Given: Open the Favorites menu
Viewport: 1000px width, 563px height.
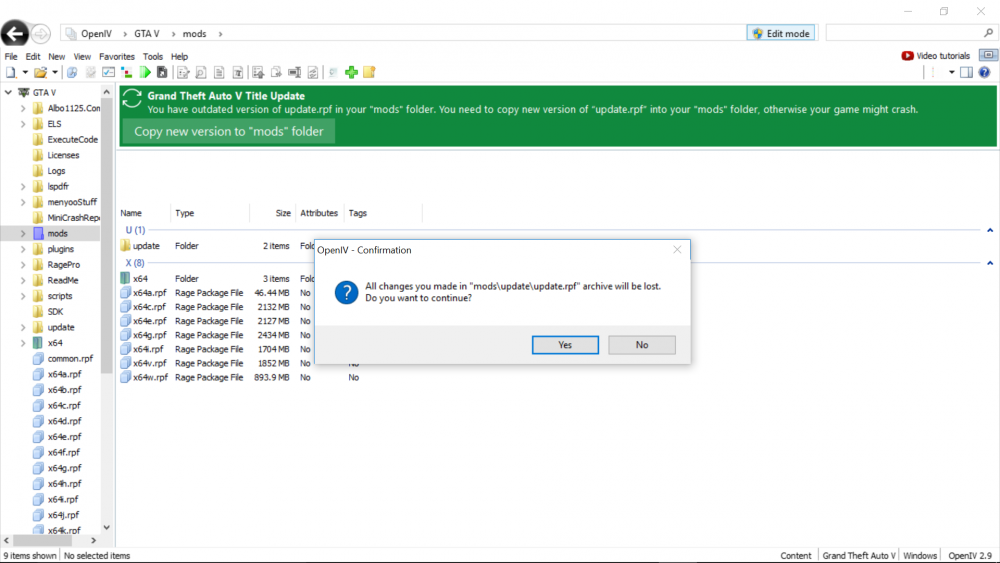Looking at the screenshot, I should [117, 56].
